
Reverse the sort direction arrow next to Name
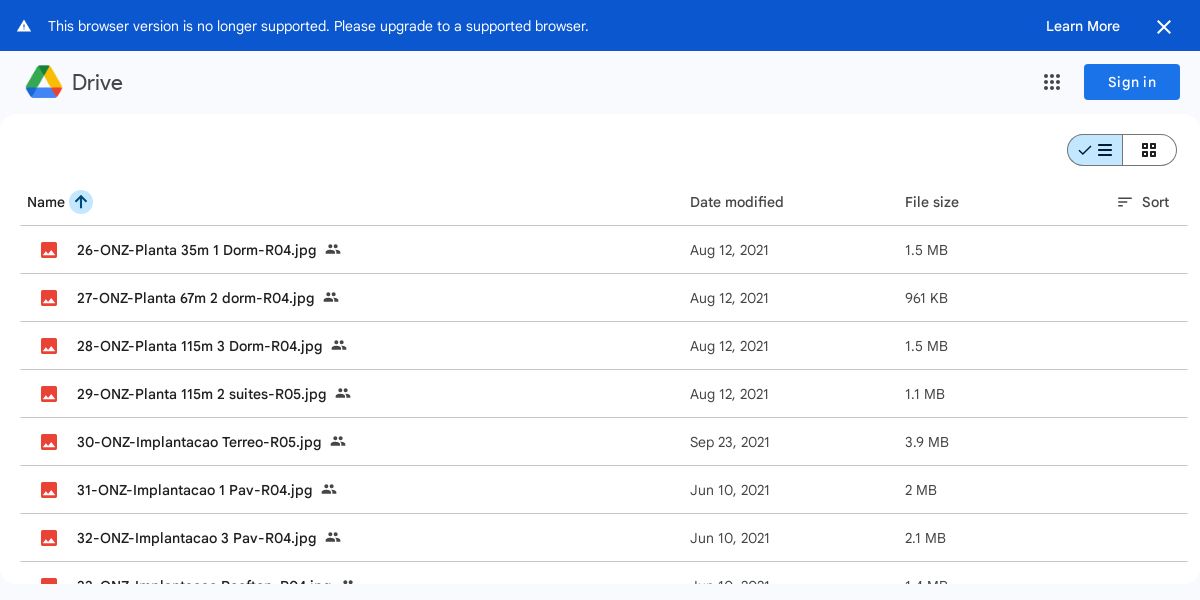[81, 202]
